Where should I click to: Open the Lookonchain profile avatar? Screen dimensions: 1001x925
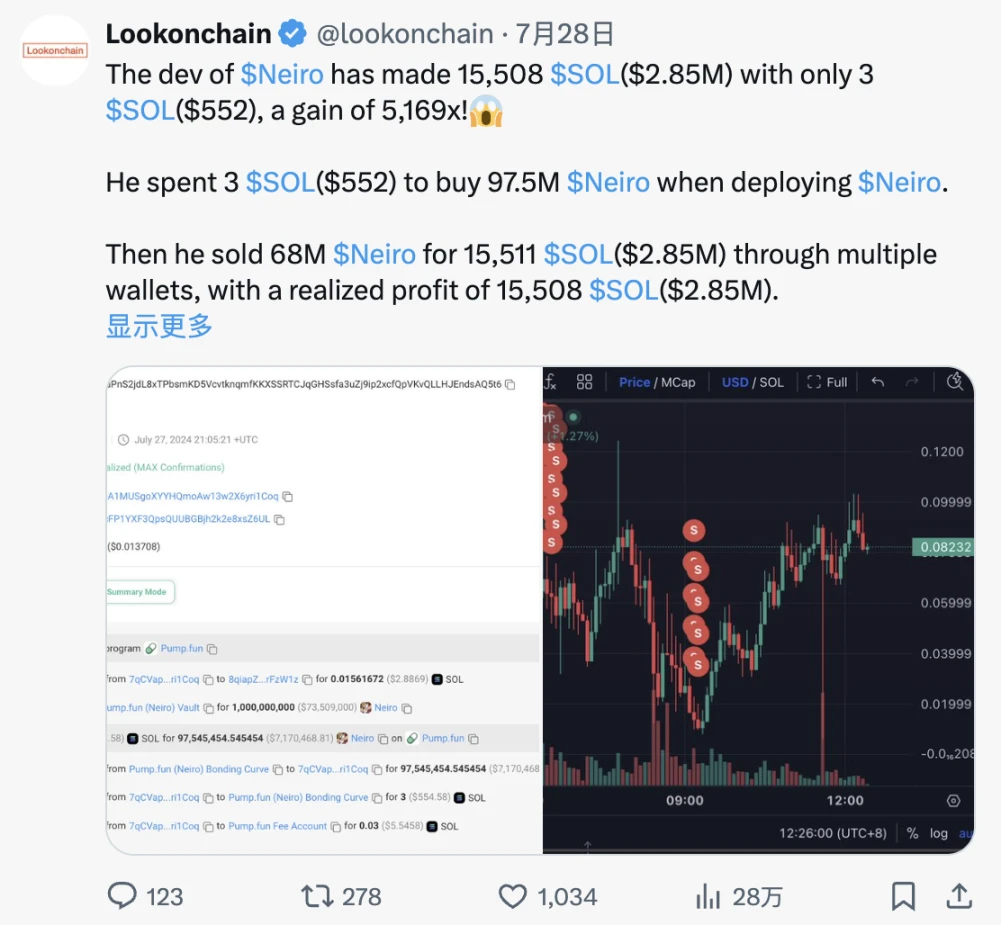(55, 50)
